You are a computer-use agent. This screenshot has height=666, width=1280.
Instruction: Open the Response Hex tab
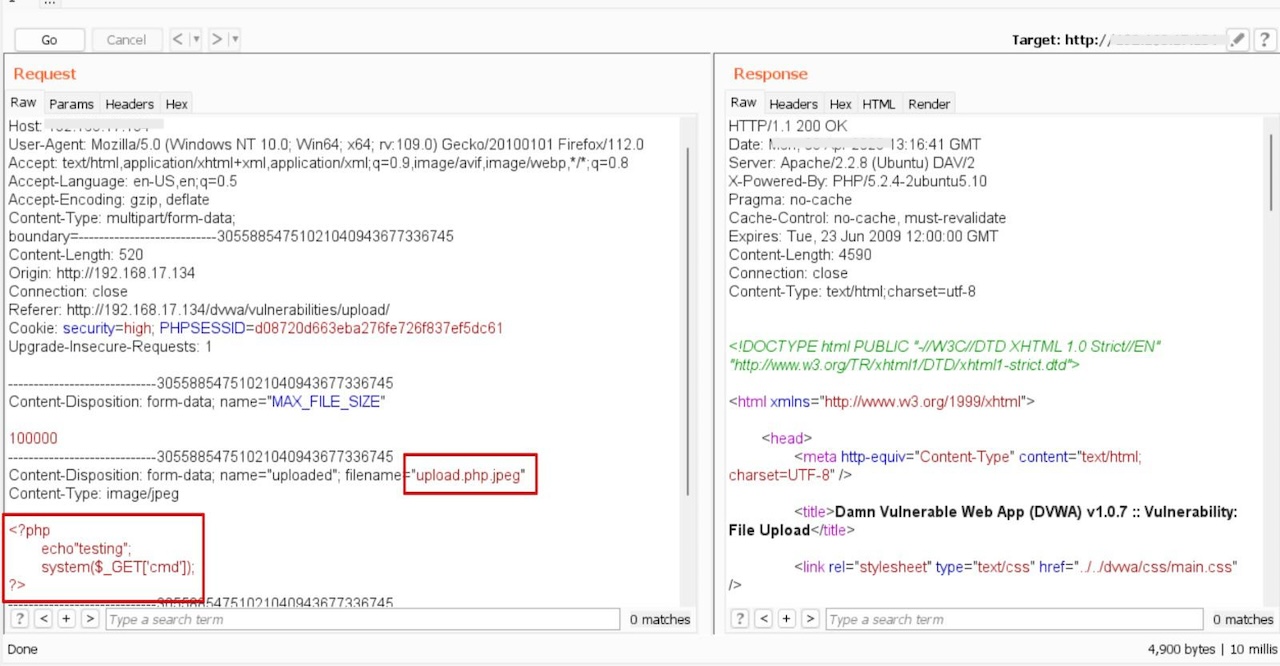[x=840, y=104]
